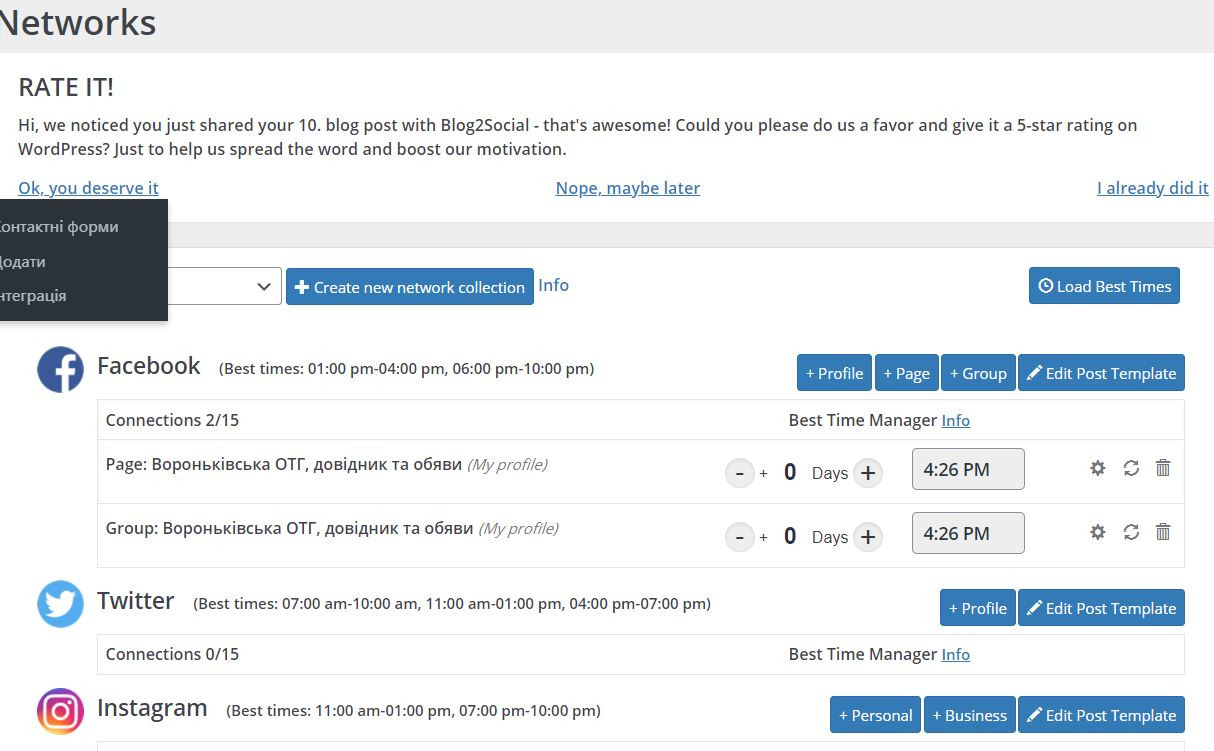Click the Instagram logo icon

[60, 711]
